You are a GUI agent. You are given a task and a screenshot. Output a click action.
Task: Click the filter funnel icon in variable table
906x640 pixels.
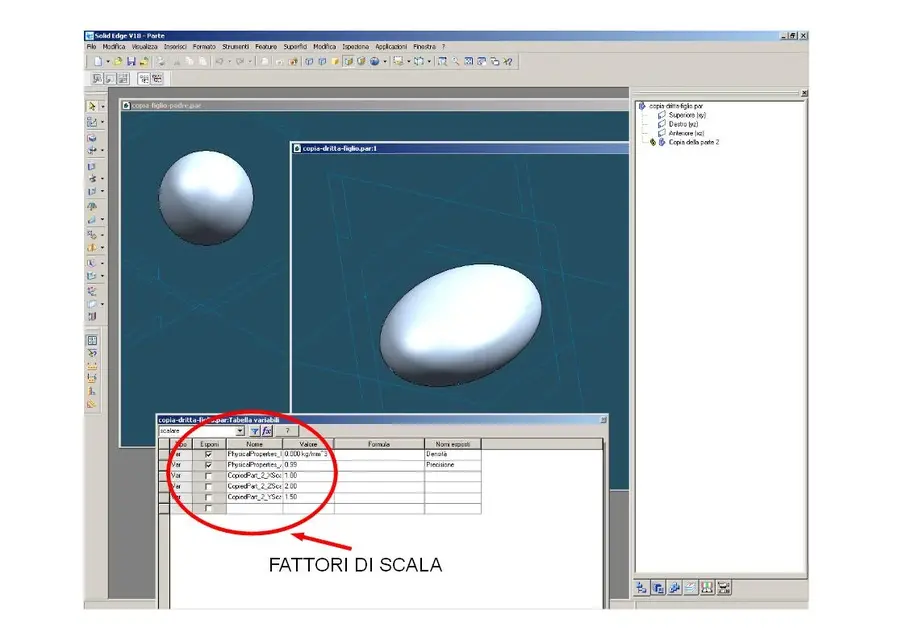254,431
